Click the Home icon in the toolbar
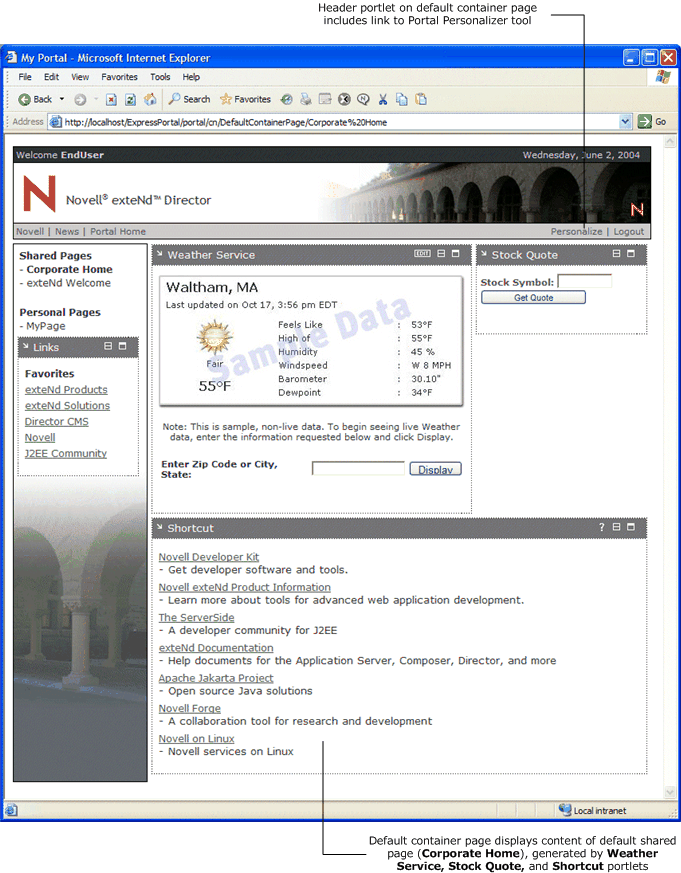The image size is (681, 873). (150, 100)
